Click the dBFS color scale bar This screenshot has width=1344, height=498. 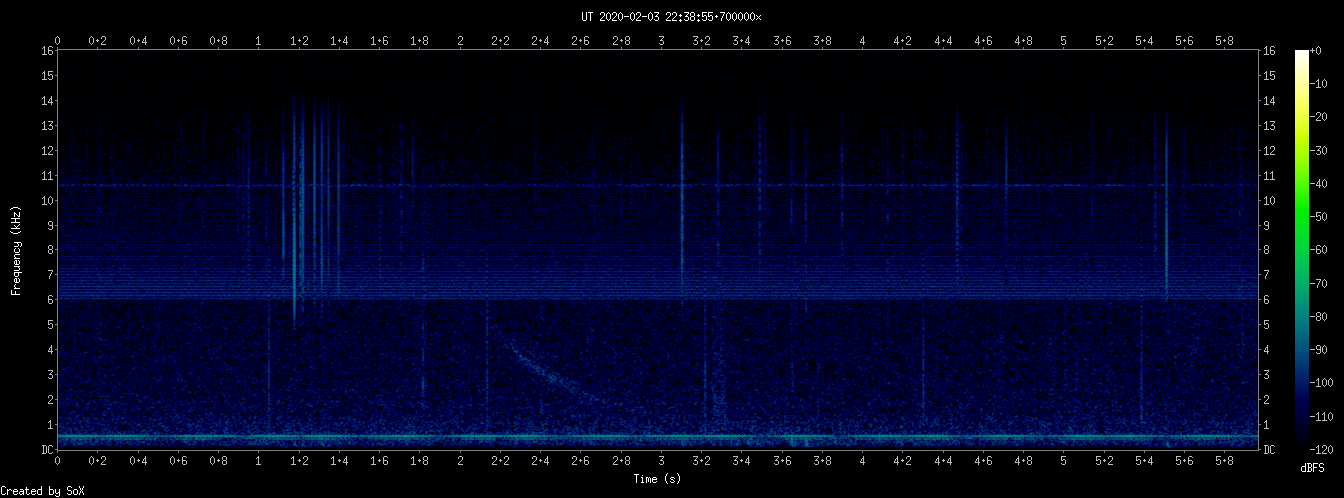coord(1301,250)
